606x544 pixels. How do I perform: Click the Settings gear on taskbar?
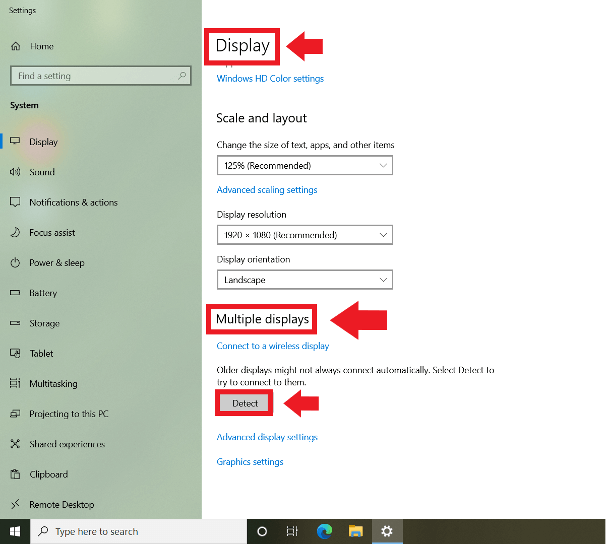(387, 532)
